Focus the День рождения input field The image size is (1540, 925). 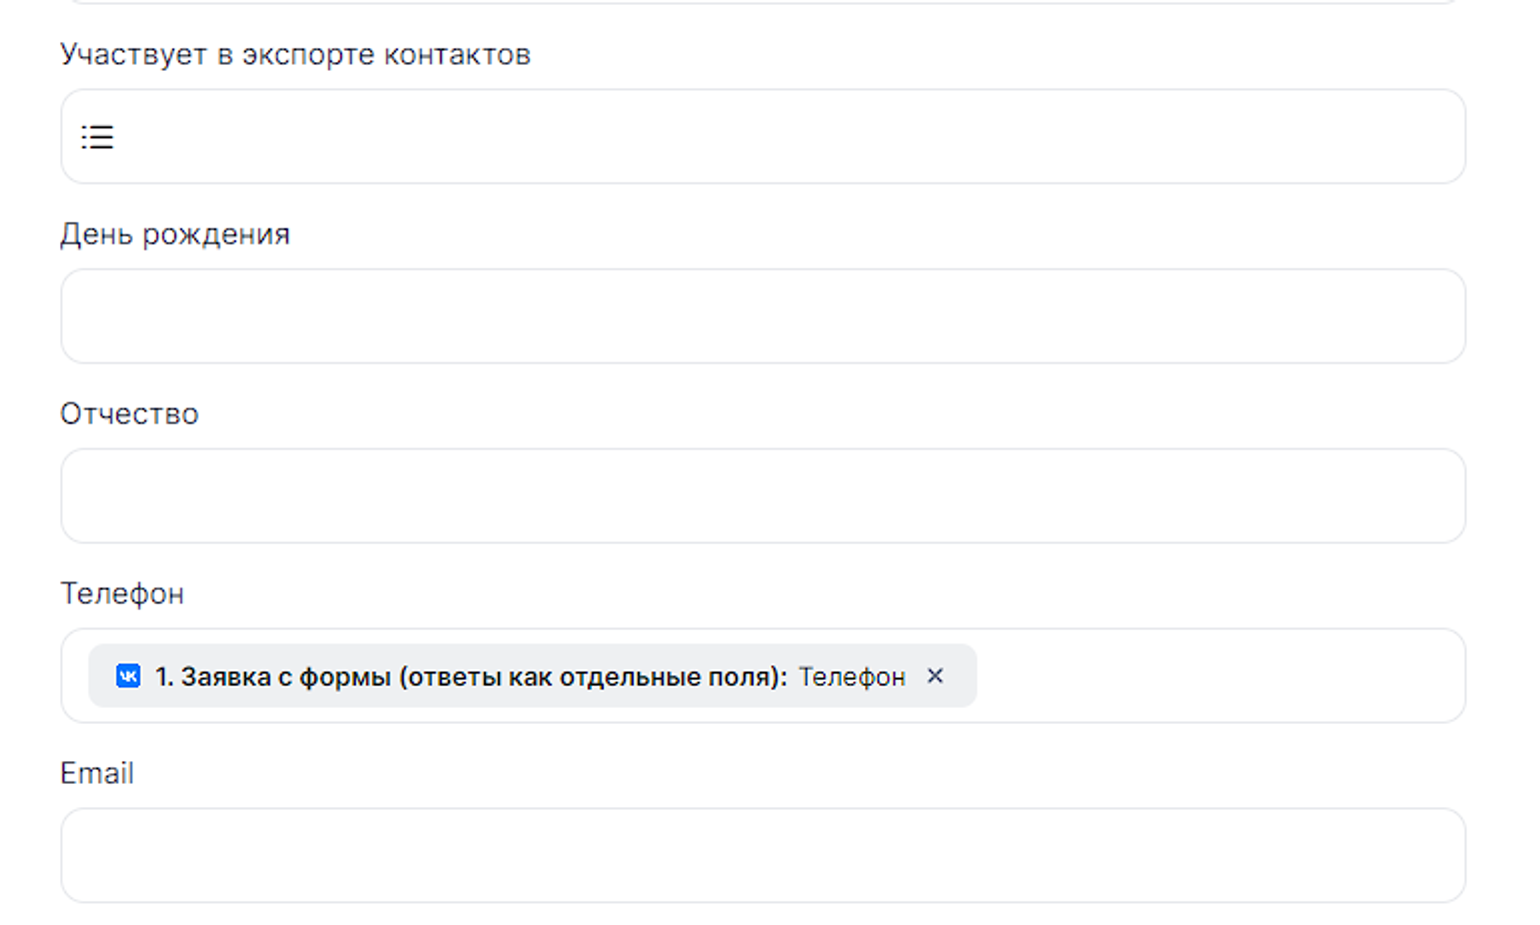pos(762,316)
